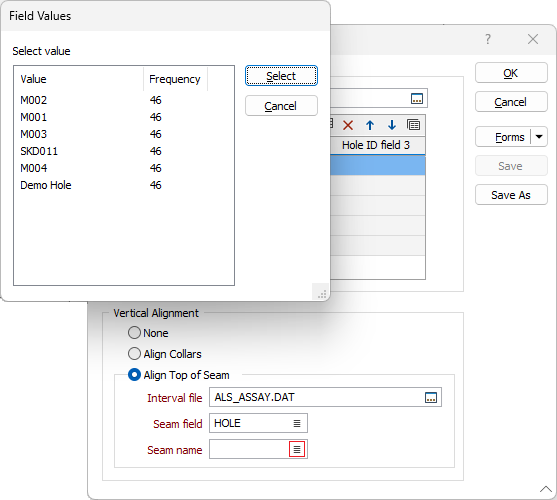Select the Align Collars radio button
The width and height of the screenshot is (557, 500).
click(x=134, y=354)
